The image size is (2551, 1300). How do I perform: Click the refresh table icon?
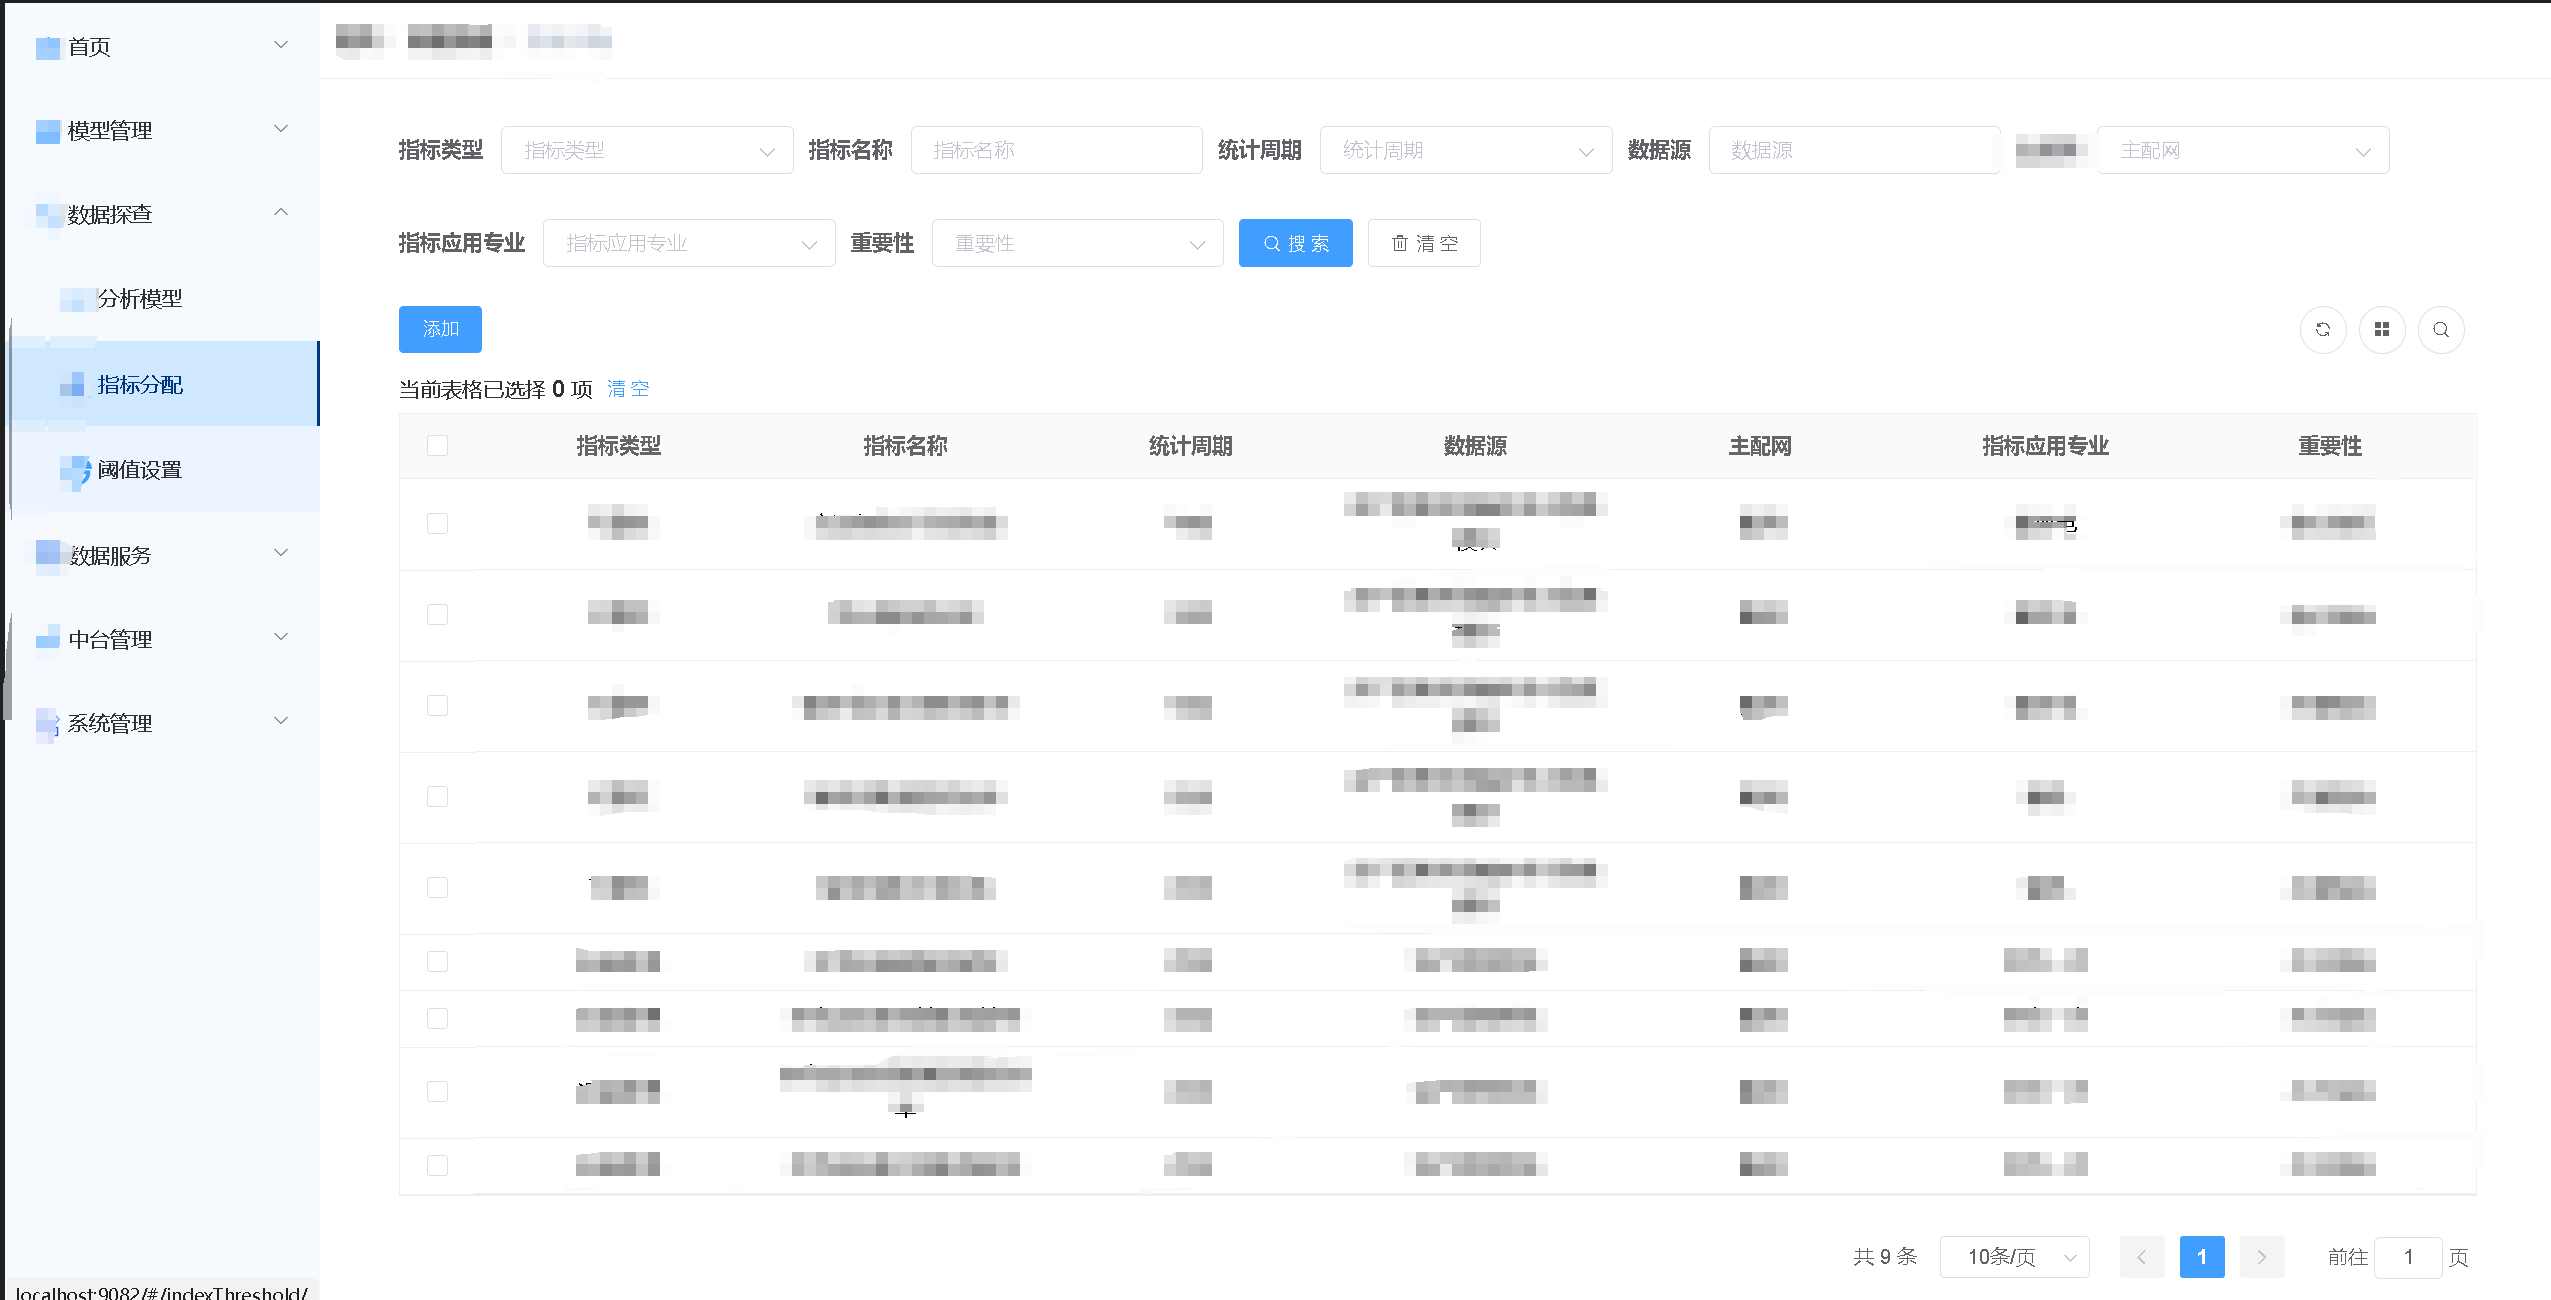click(x=2322, y=330)
